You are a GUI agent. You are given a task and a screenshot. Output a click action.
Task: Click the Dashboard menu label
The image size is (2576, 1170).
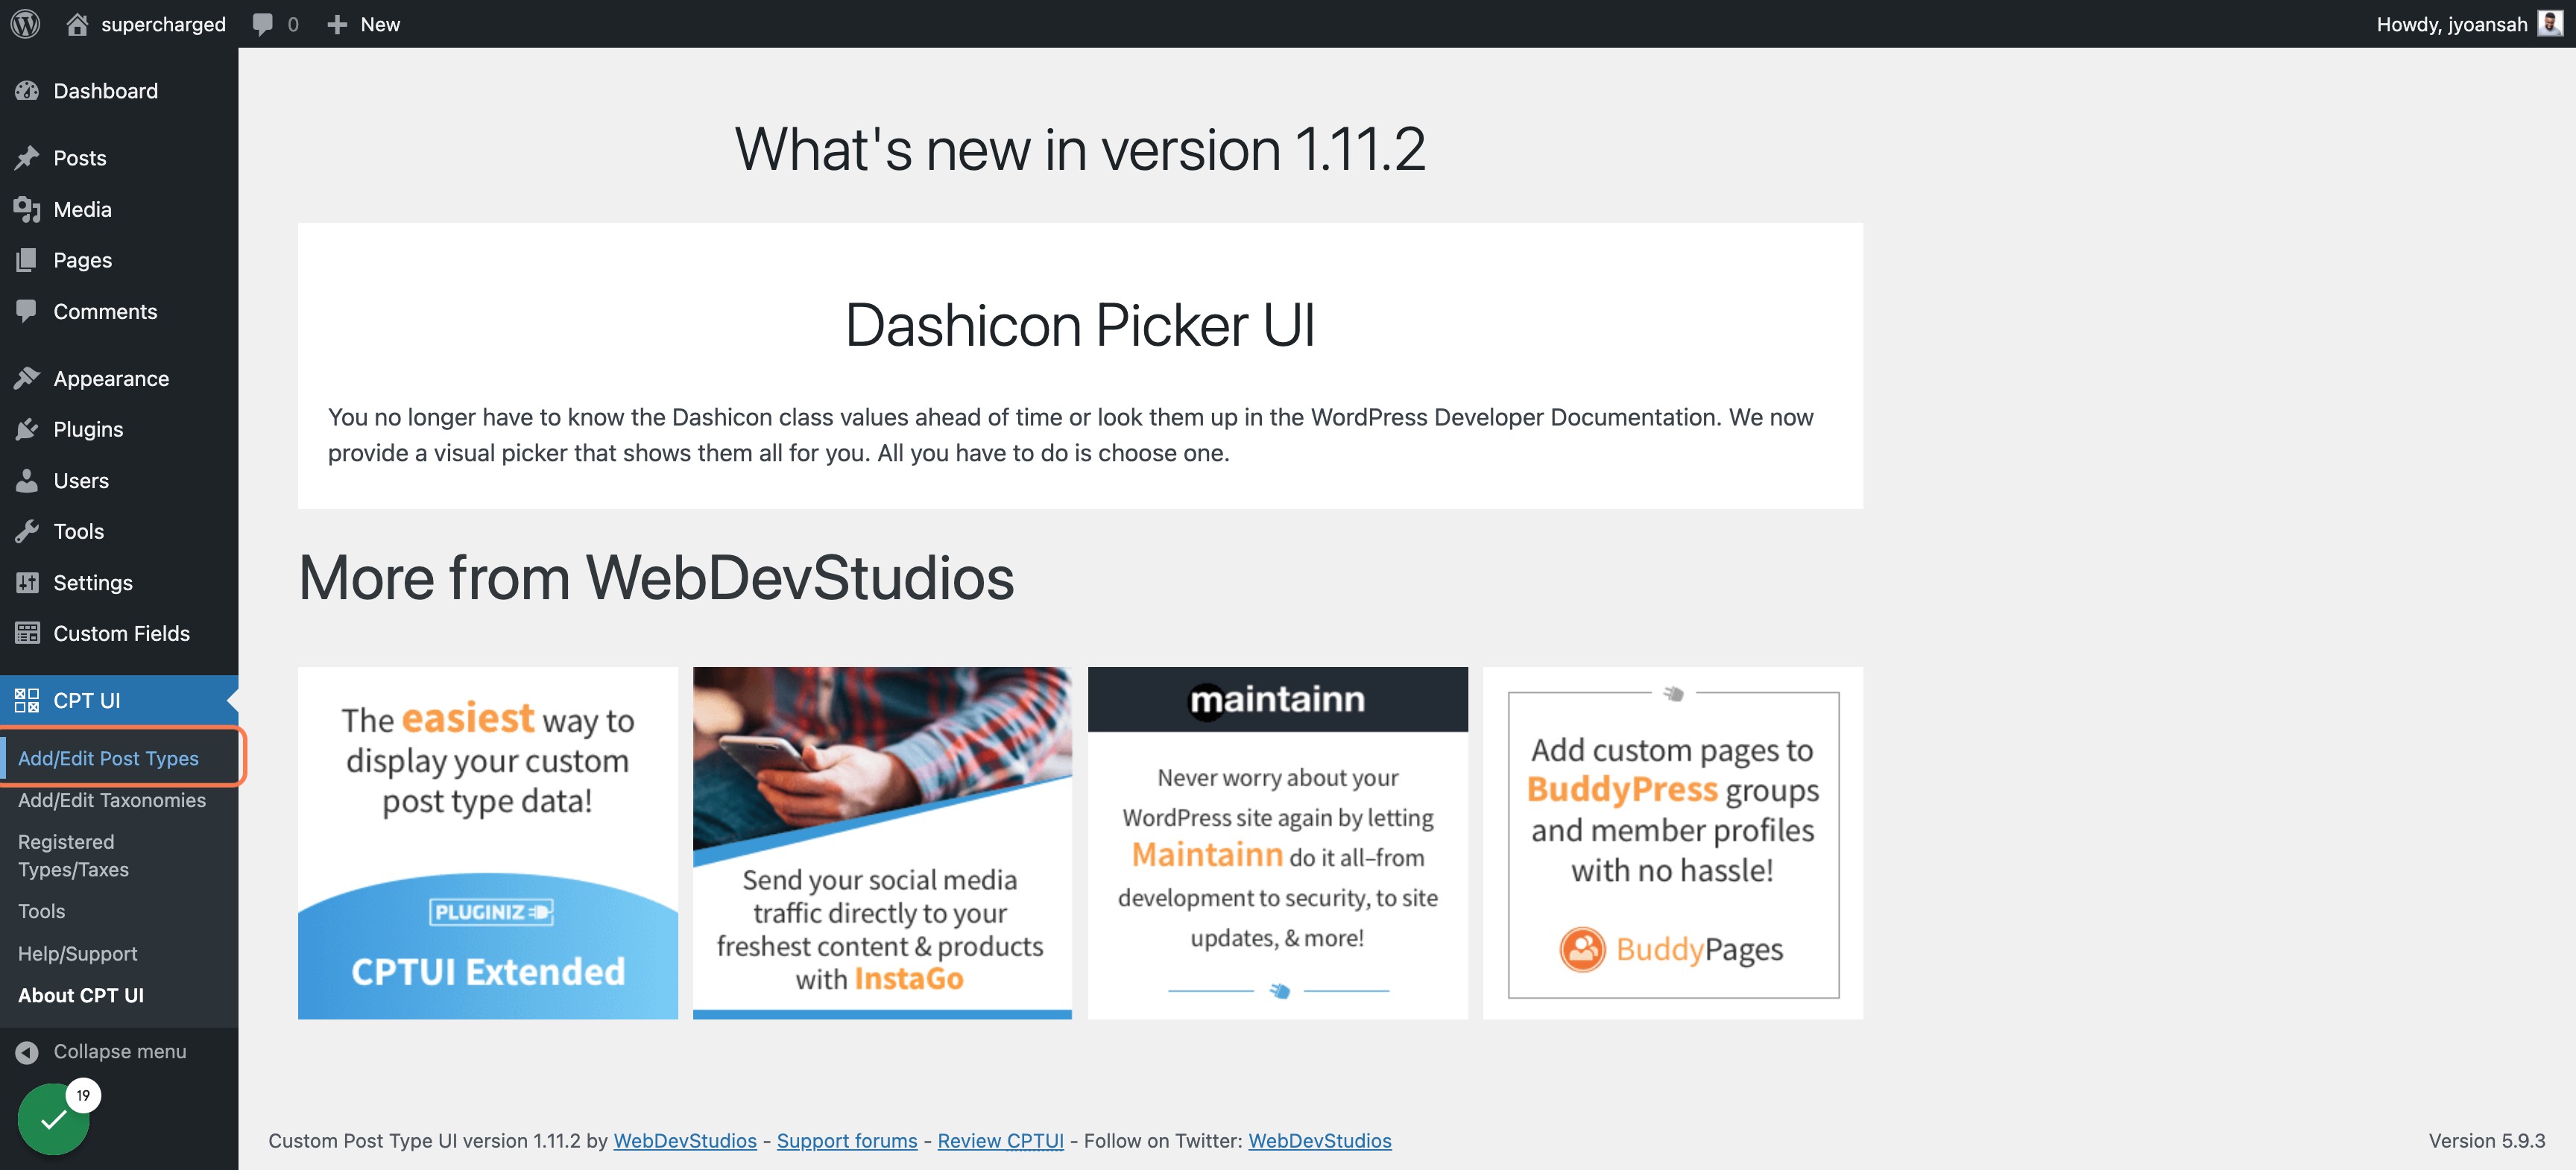(106, 91)
